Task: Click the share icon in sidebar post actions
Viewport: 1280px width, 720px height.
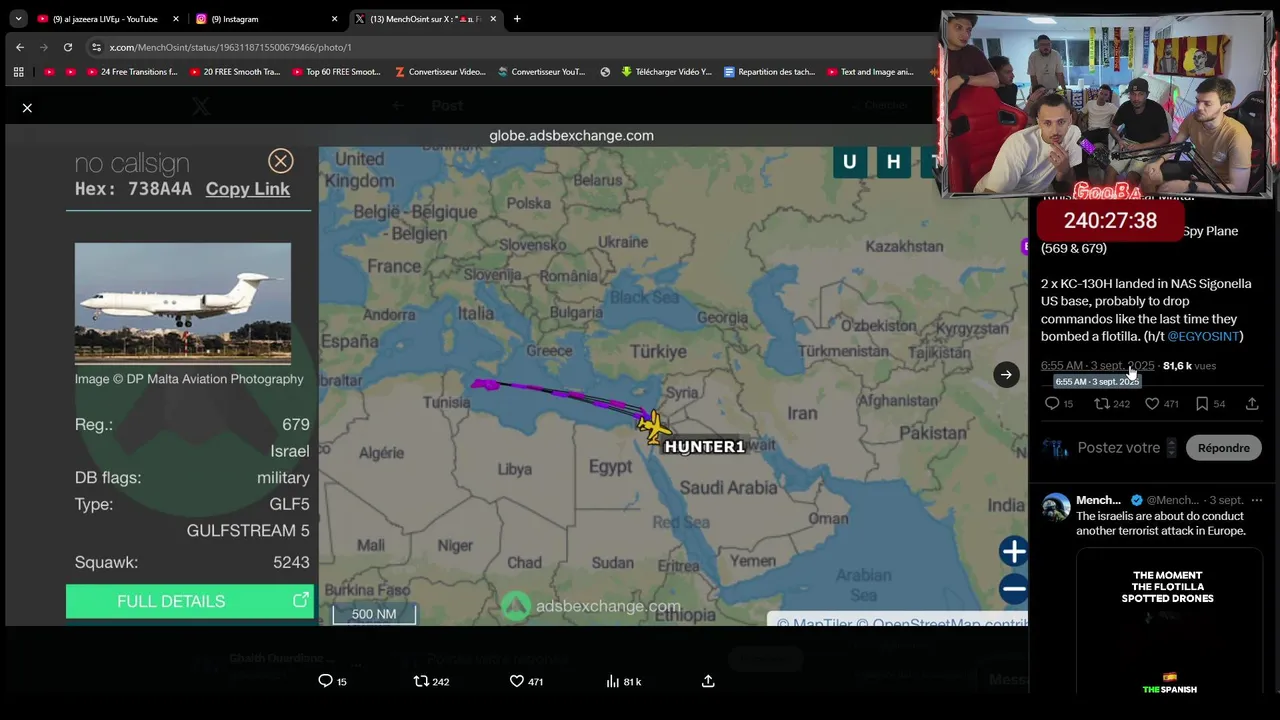Action: coord(1252,403)
